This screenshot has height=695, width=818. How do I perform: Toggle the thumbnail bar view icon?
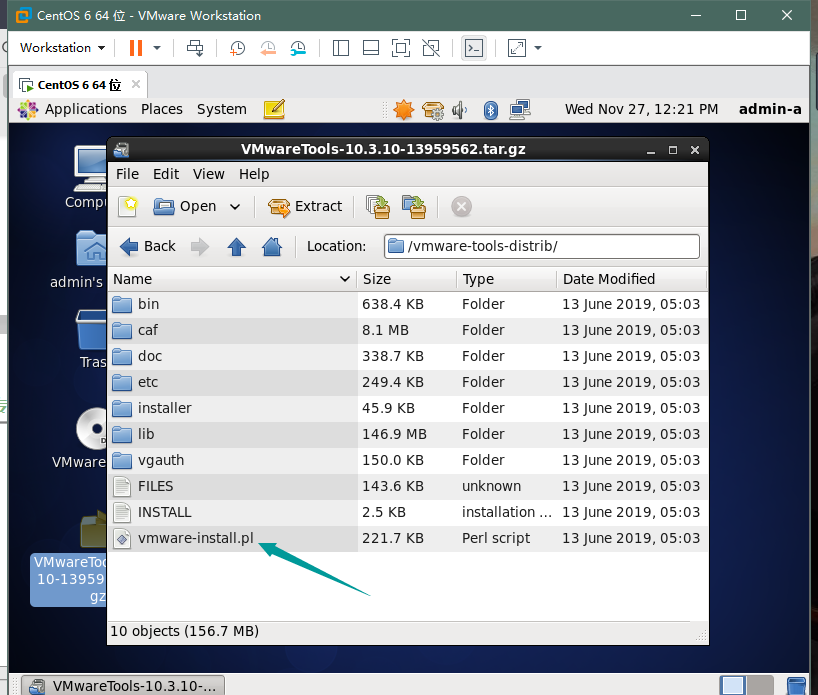[x=371, y=48]
